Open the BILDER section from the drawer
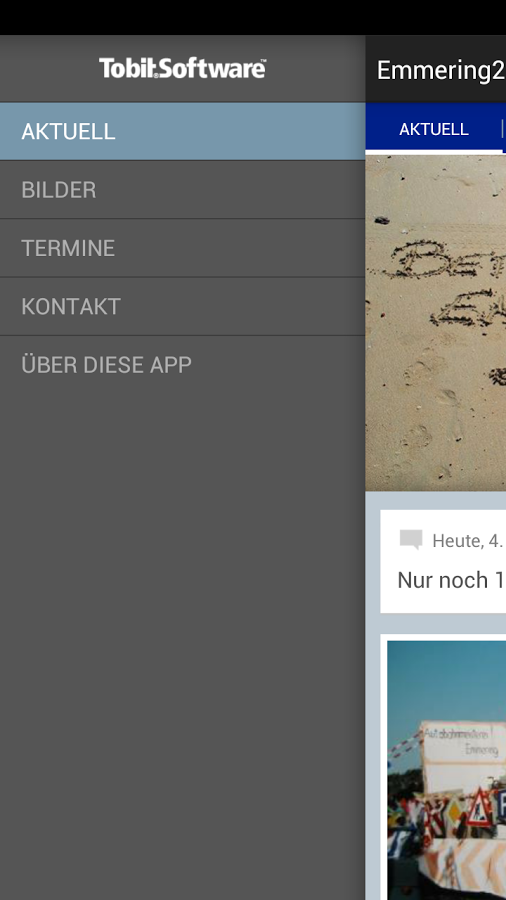This screenshot has width=506, height=900. [182, 190]
